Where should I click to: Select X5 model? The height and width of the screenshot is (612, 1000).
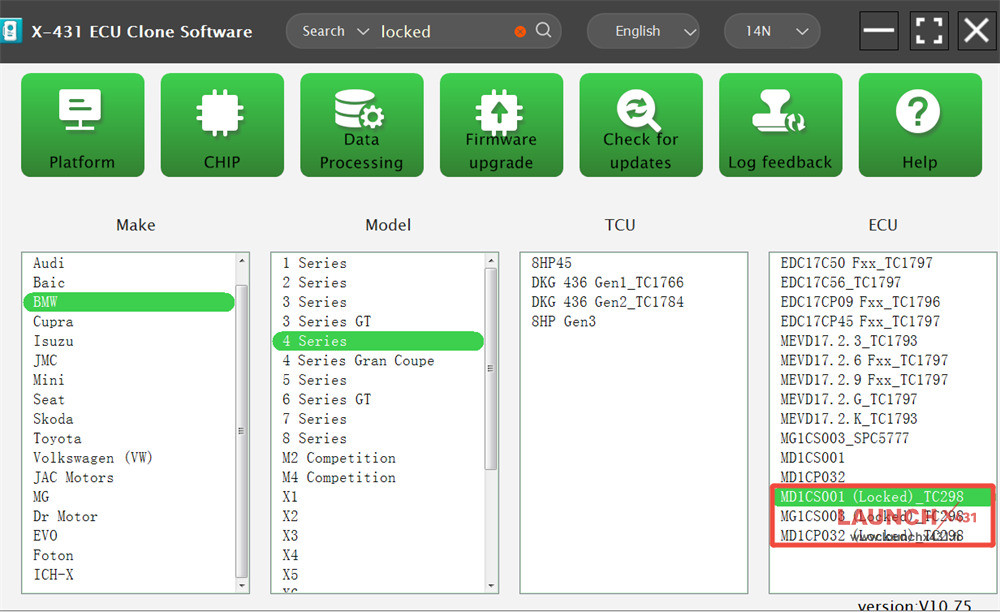coord(290,574)
